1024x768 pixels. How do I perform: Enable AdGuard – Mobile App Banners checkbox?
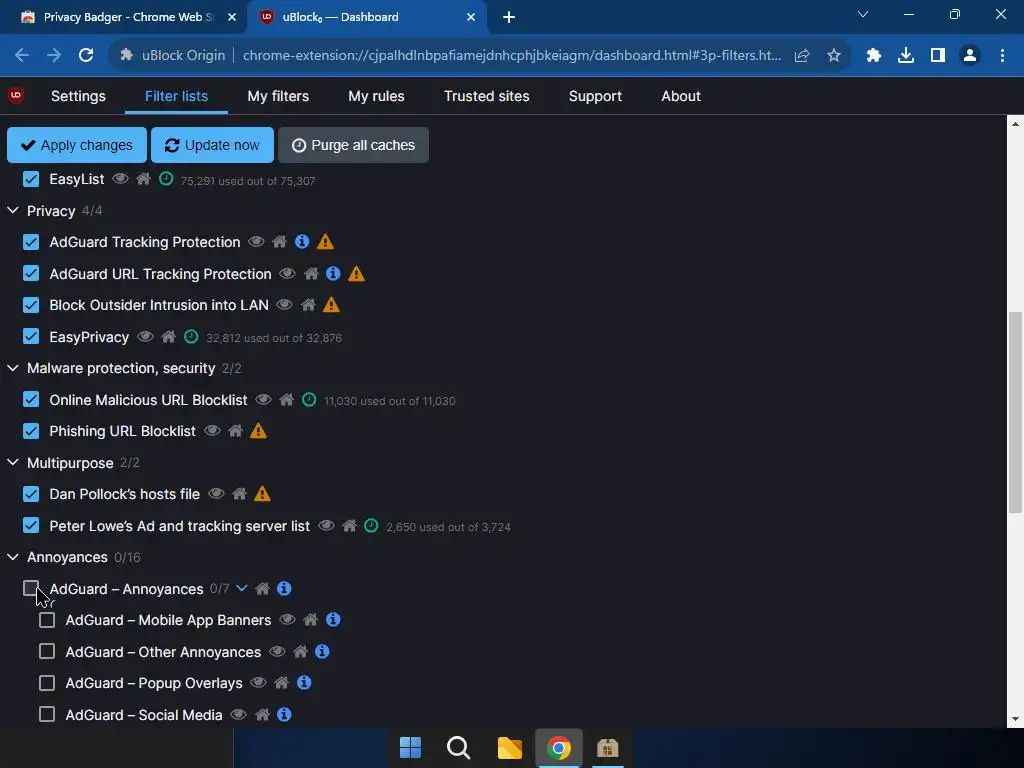(x=47, y=620)
